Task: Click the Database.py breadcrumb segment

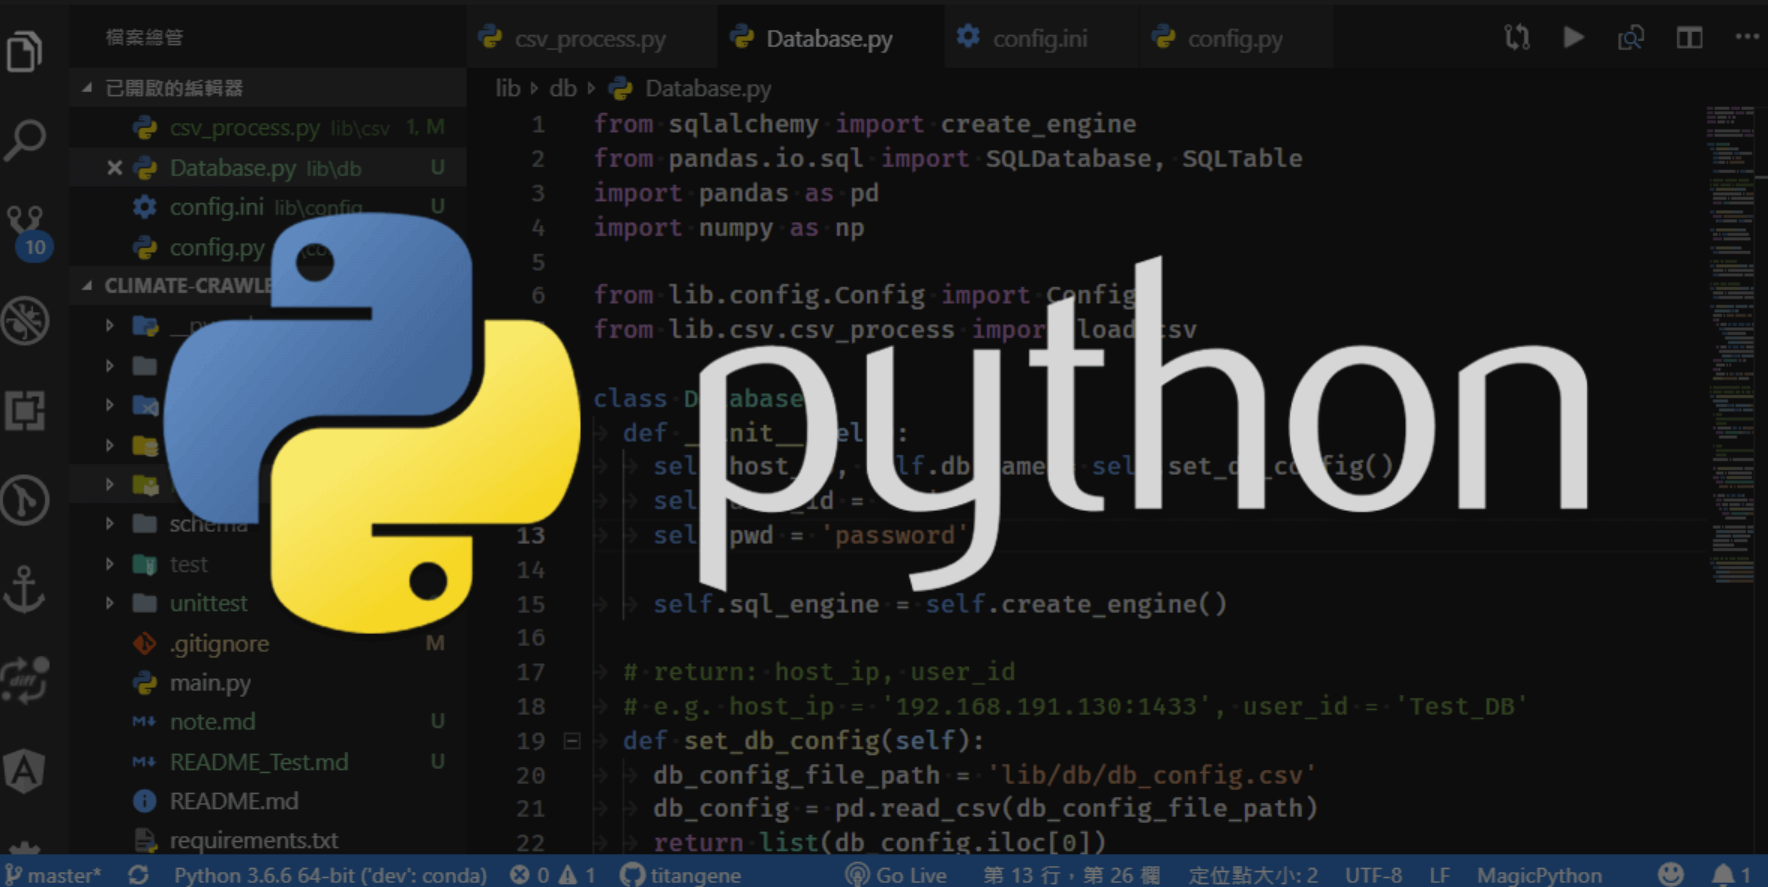Action: tap(691, 88)
